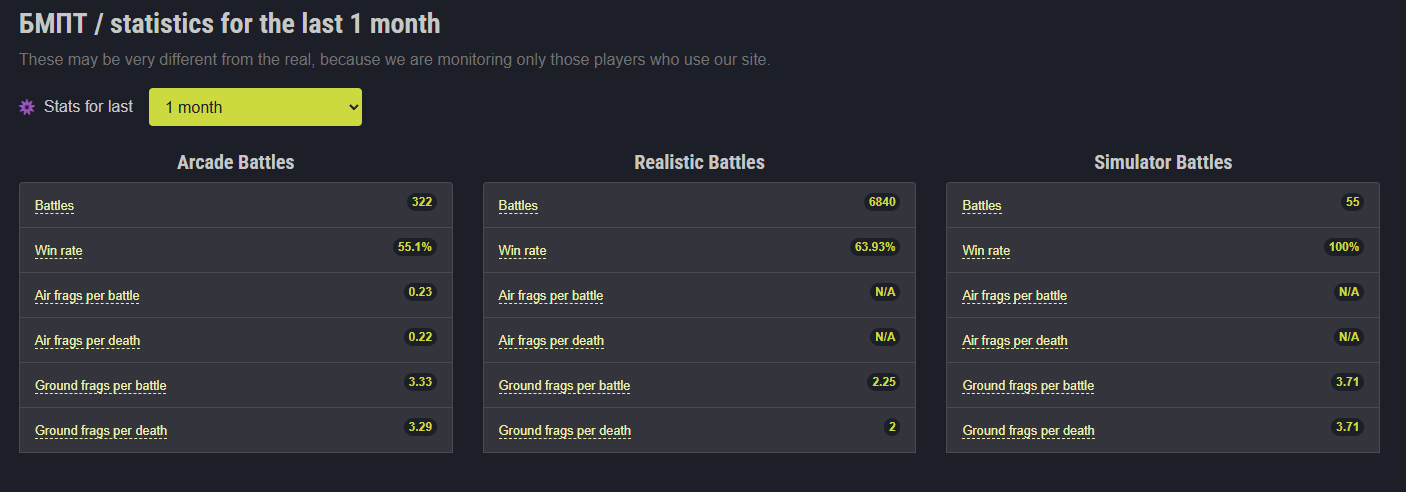Click Win rate label in Realistic Battles
Viewport: 1406px width, 492px height.
pos(522,251)
